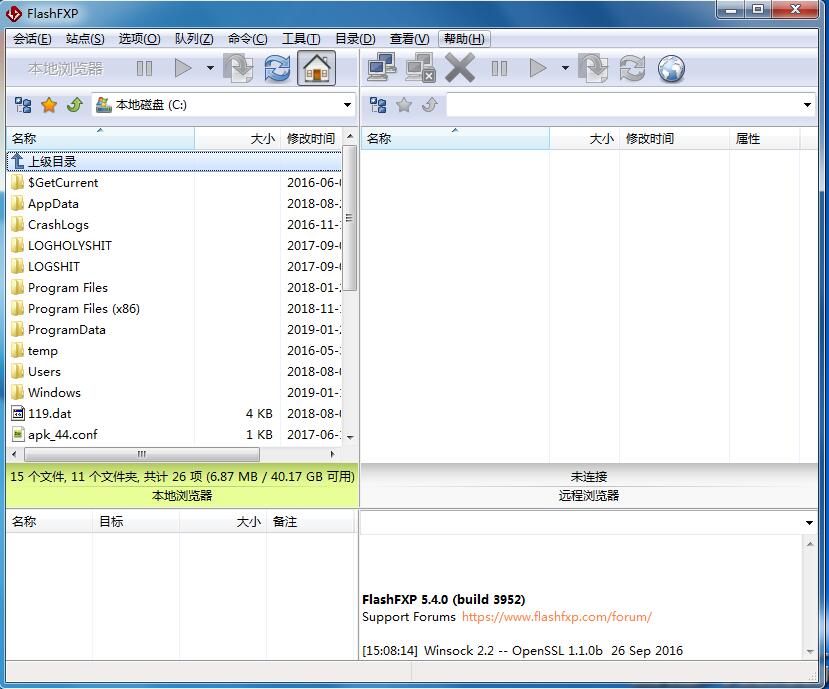Click the local pane refresh icon
Image resolution: width=829 pixels, height=689 pixels.
(x=278, y=68)
